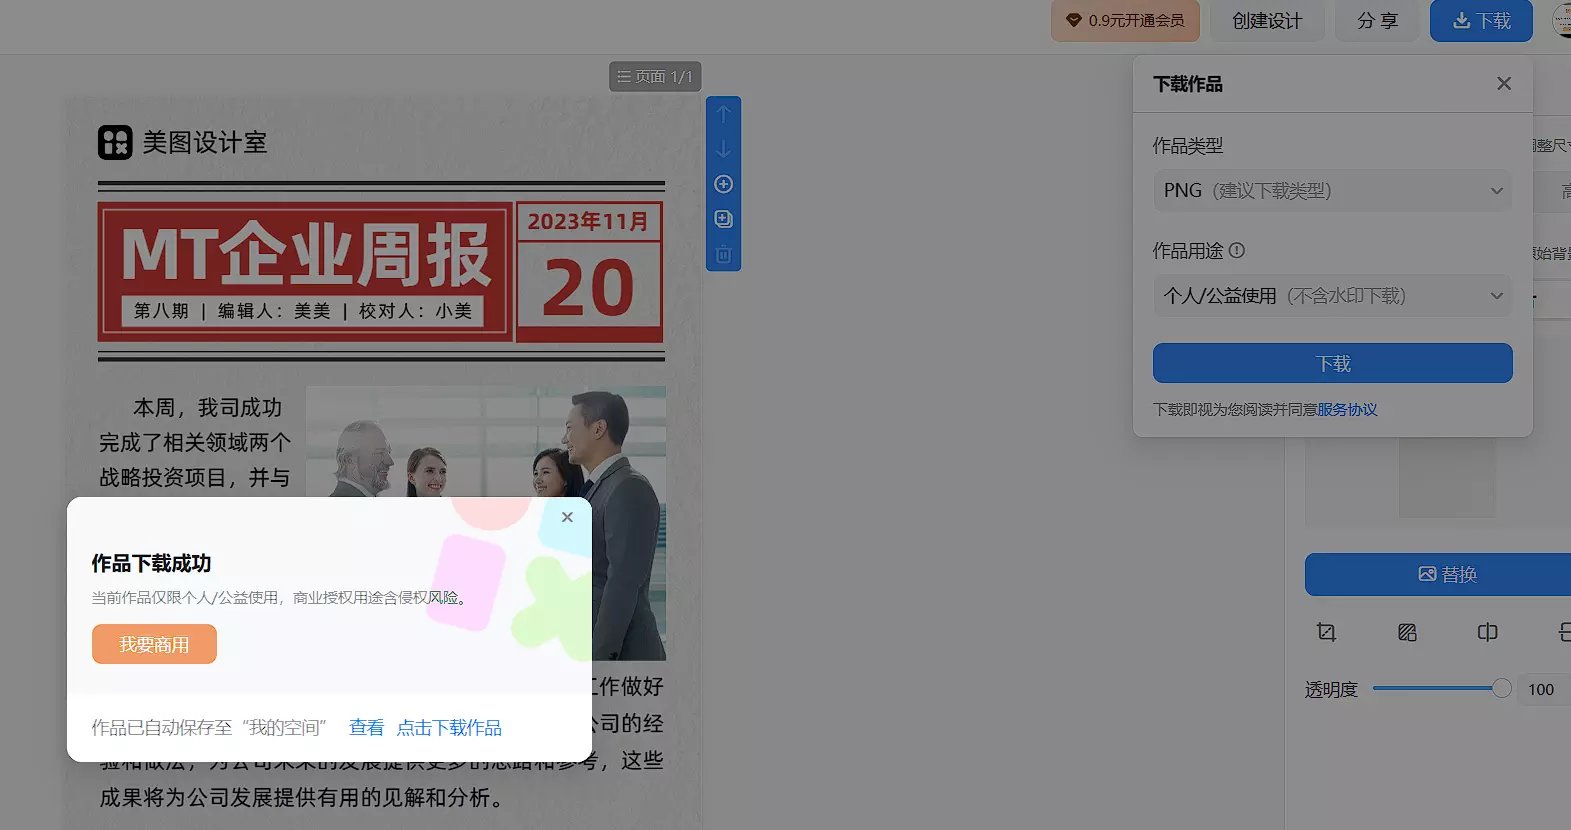This screenshot has height=830, width=1571.
Task: Click the 创建设计 menu item
Action: (1266, 21)
